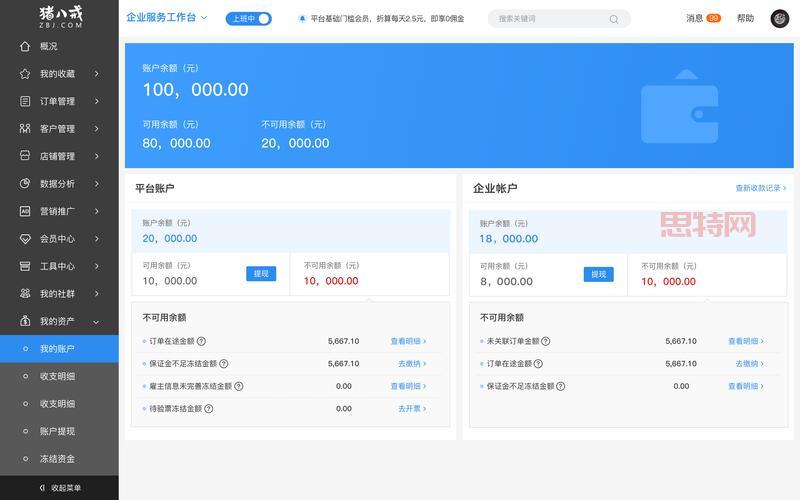Viewport: 800px width, 500px height.
Task: Open 查看明细 for 雇主信息未完善冻结金额
Action: click(408, 386)
